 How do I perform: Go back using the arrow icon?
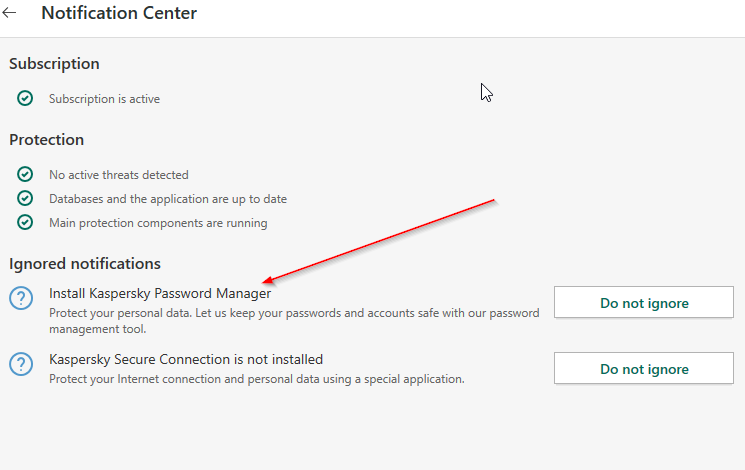pyautogui.click(x=10, y=13)
